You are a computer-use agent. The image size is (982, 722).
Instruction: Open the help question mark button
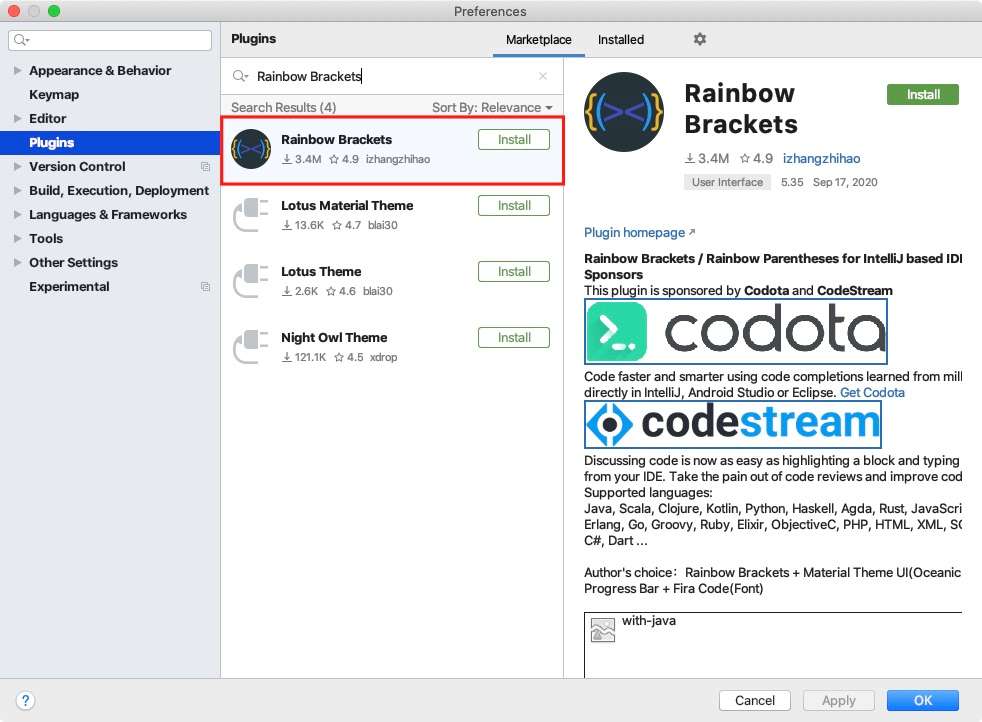pos(25,700)
